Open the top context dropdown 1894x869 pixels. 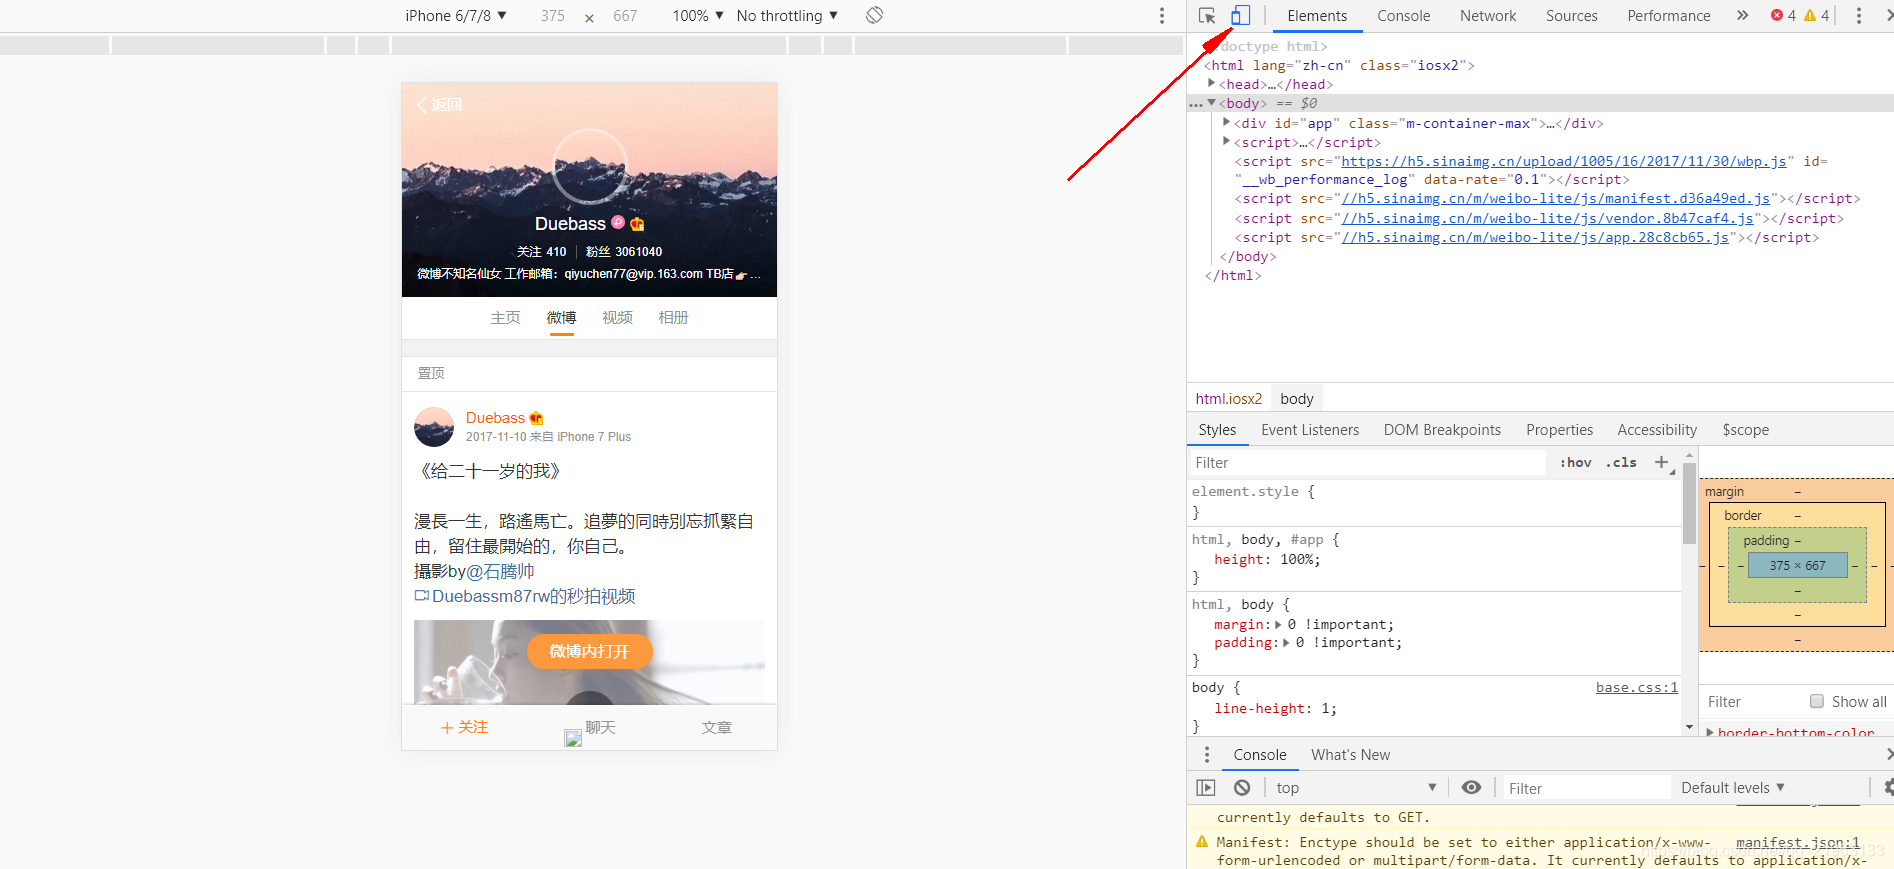1355,788
